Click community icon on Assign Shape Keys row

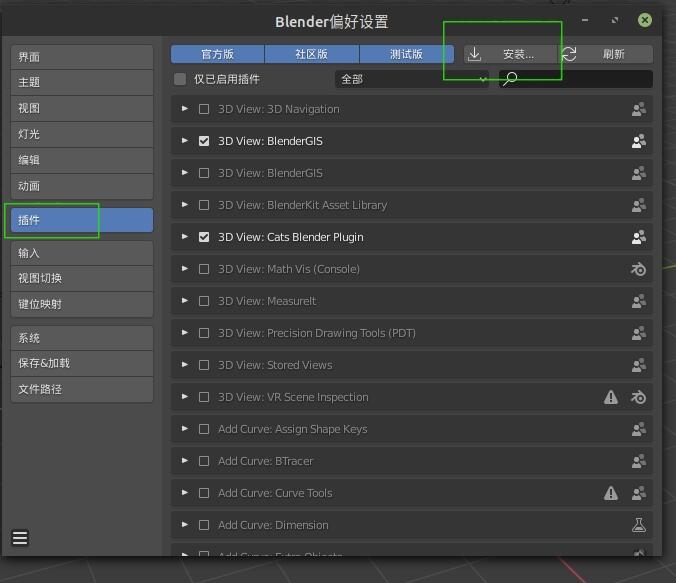[638, 429]
